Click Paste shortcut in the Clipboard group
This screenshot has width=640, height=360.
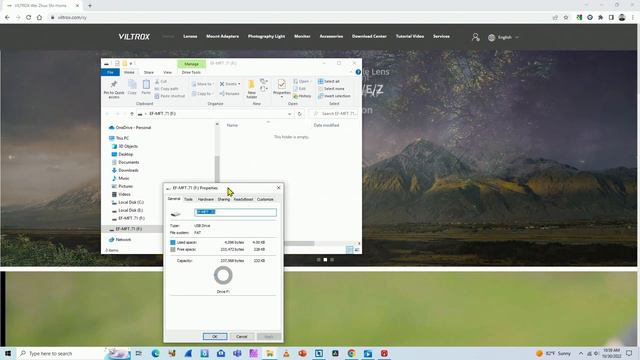170,96
